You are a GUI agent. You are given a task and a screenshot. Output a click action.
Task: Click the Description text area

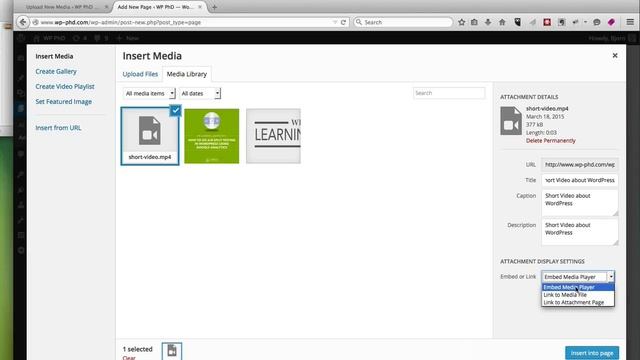coord(580,232)
